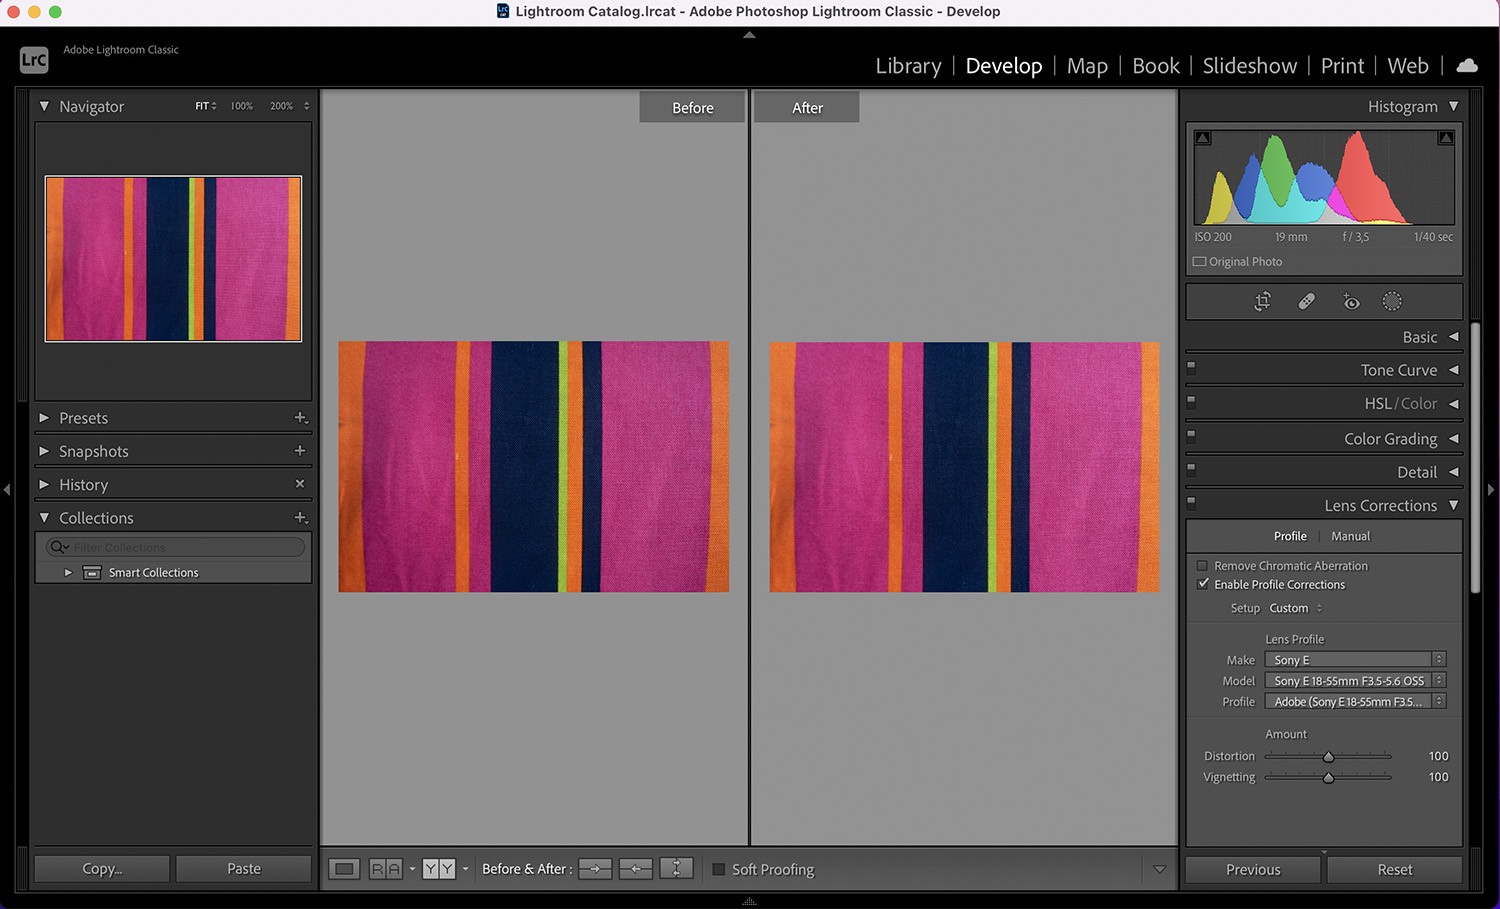Toggle the Soft Proofing checkbox
1500x909 pixels.
(x=718, y=869)
